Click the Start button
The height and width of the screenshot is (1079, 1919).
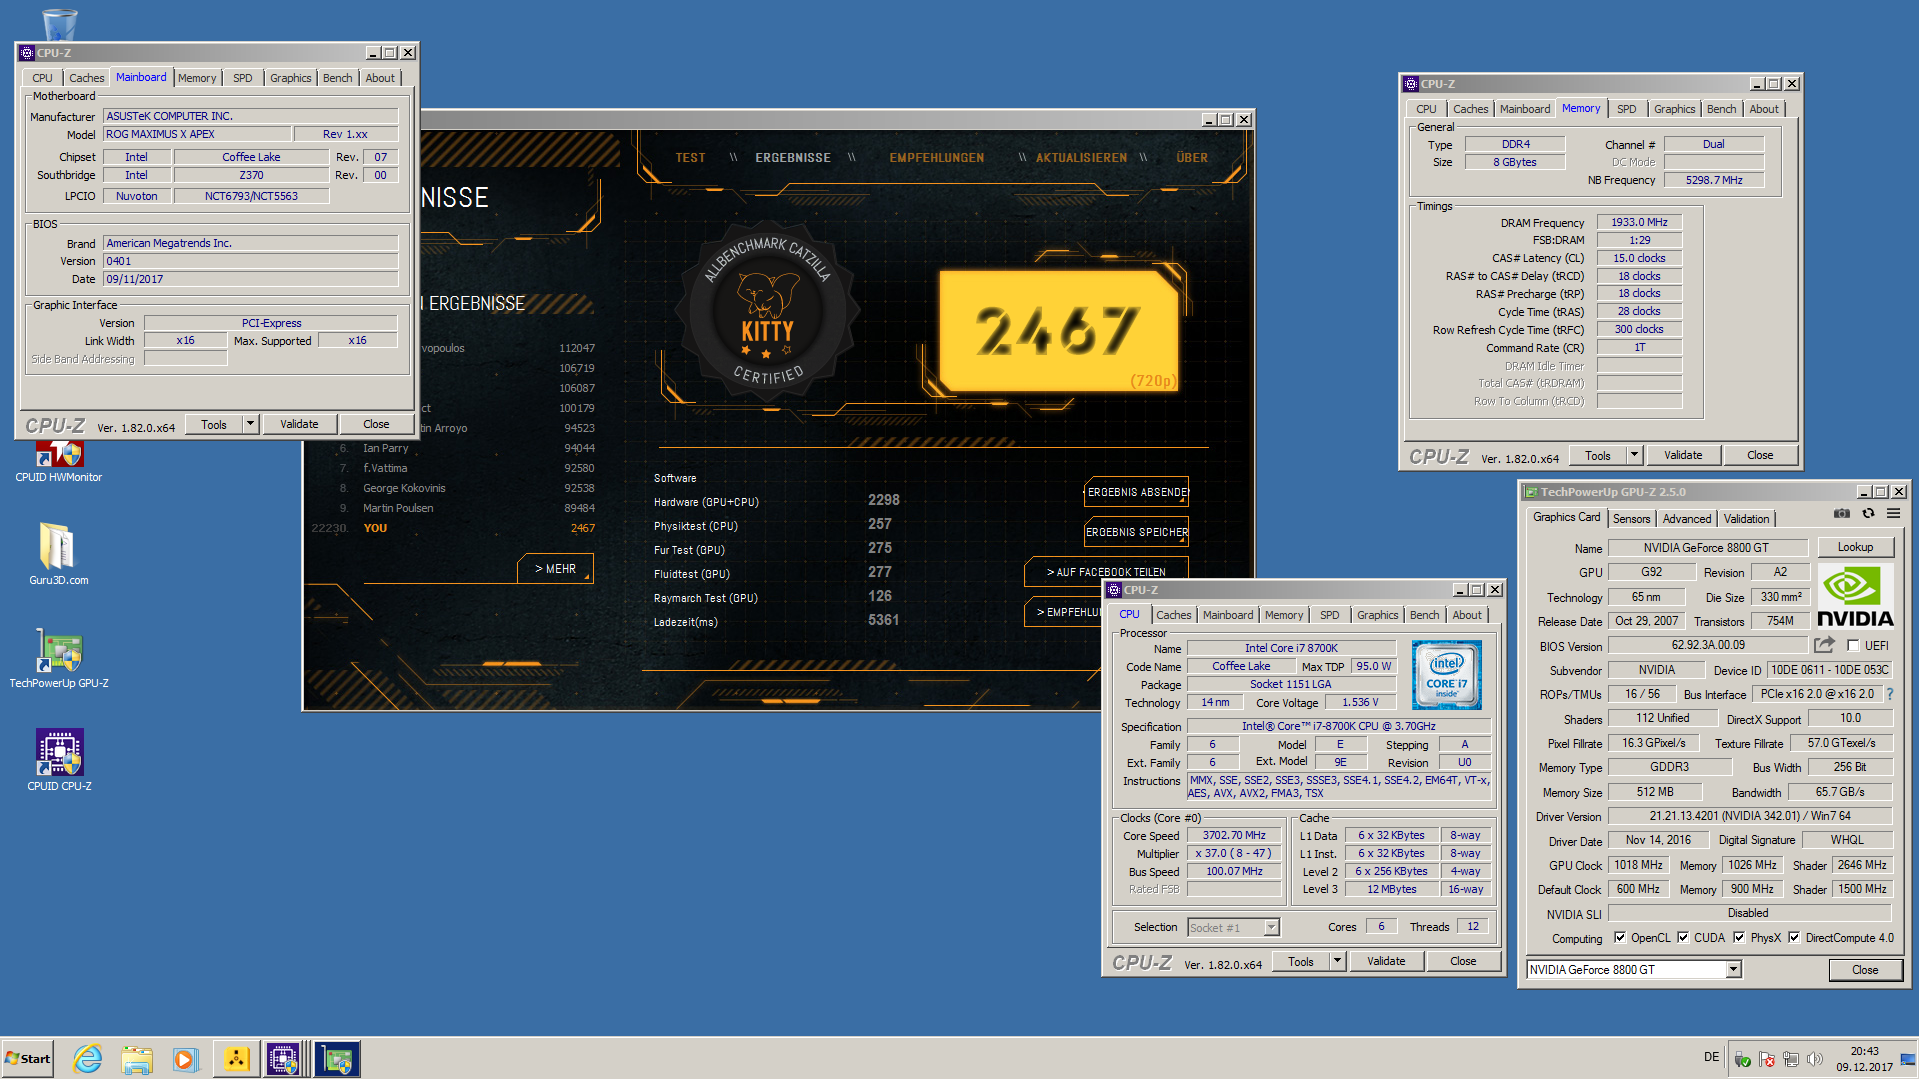pos(27,1059)
